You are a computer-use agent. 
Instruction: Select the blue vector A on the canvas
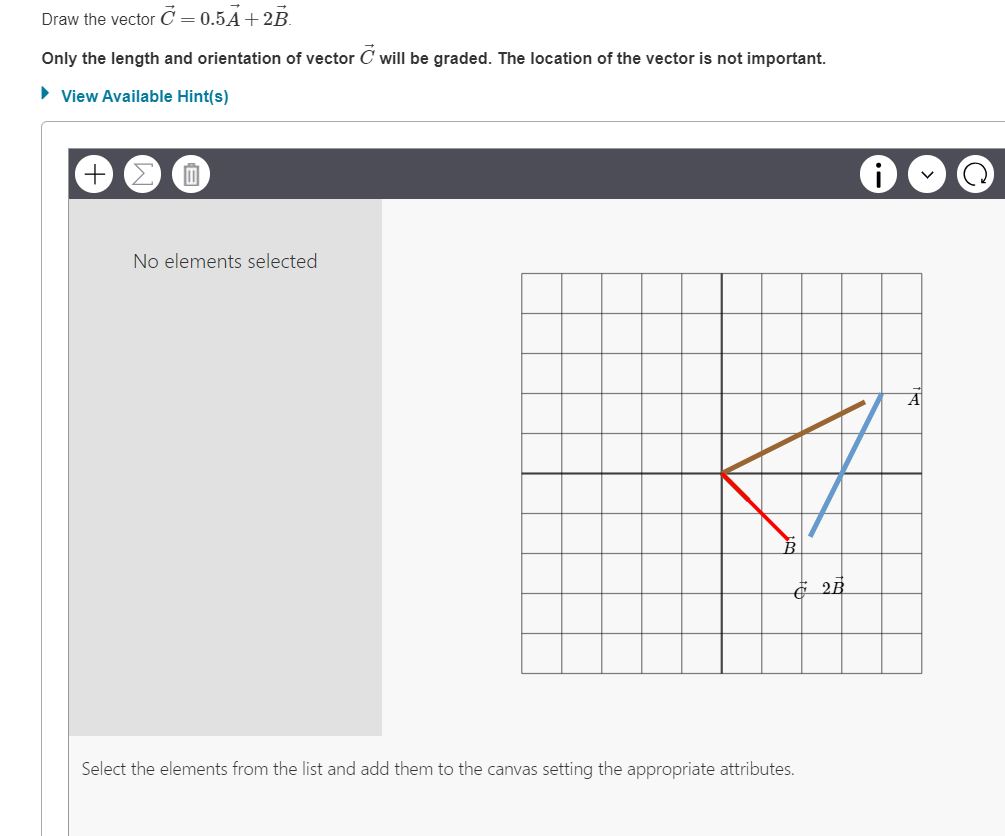pos(845,465)
